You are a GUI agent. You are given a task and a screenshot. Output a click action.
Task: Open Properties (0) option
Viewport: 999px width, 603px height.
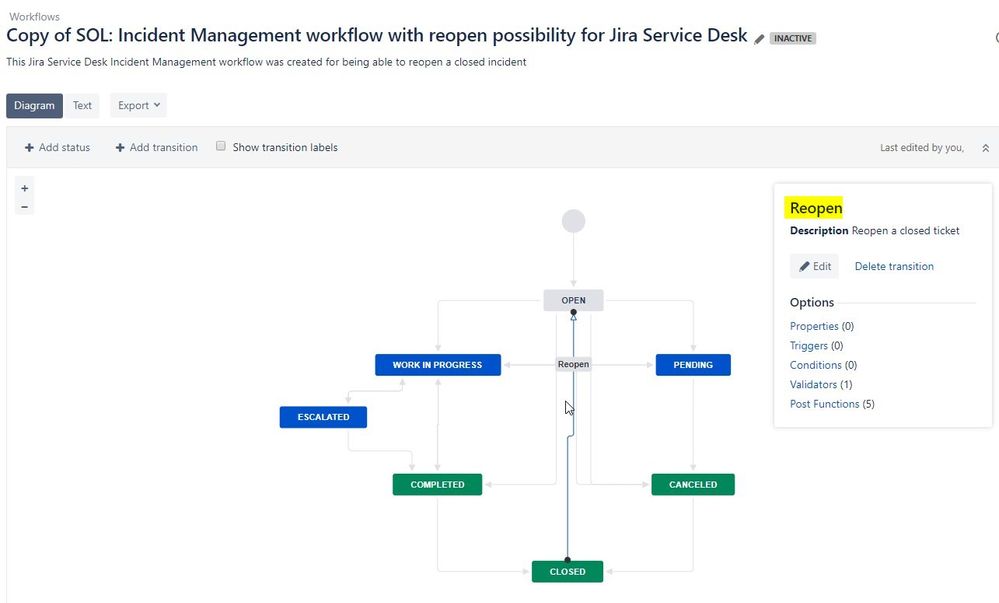[x=822, y=326]
